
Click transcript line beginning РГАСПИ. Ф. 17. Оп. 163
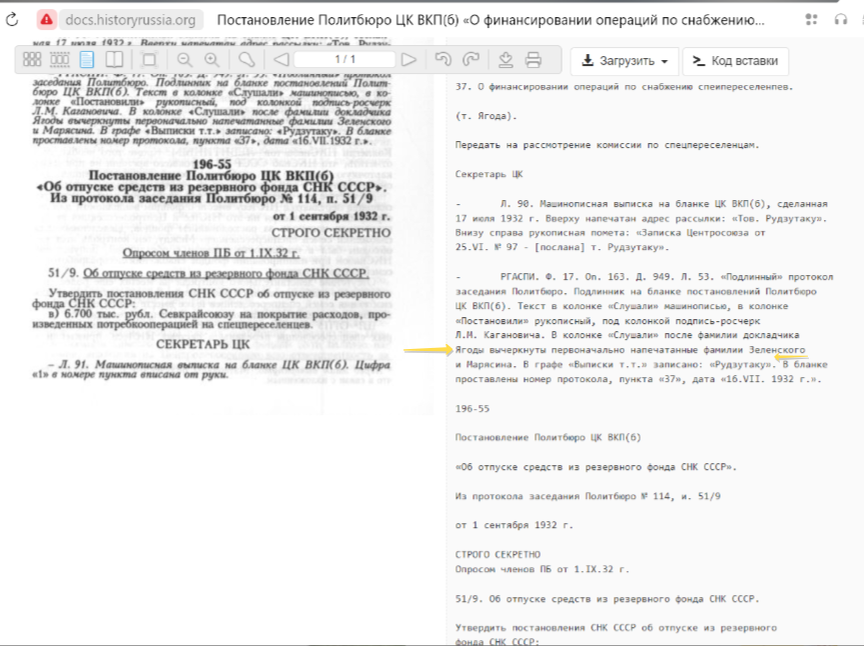tap(644, 277)
